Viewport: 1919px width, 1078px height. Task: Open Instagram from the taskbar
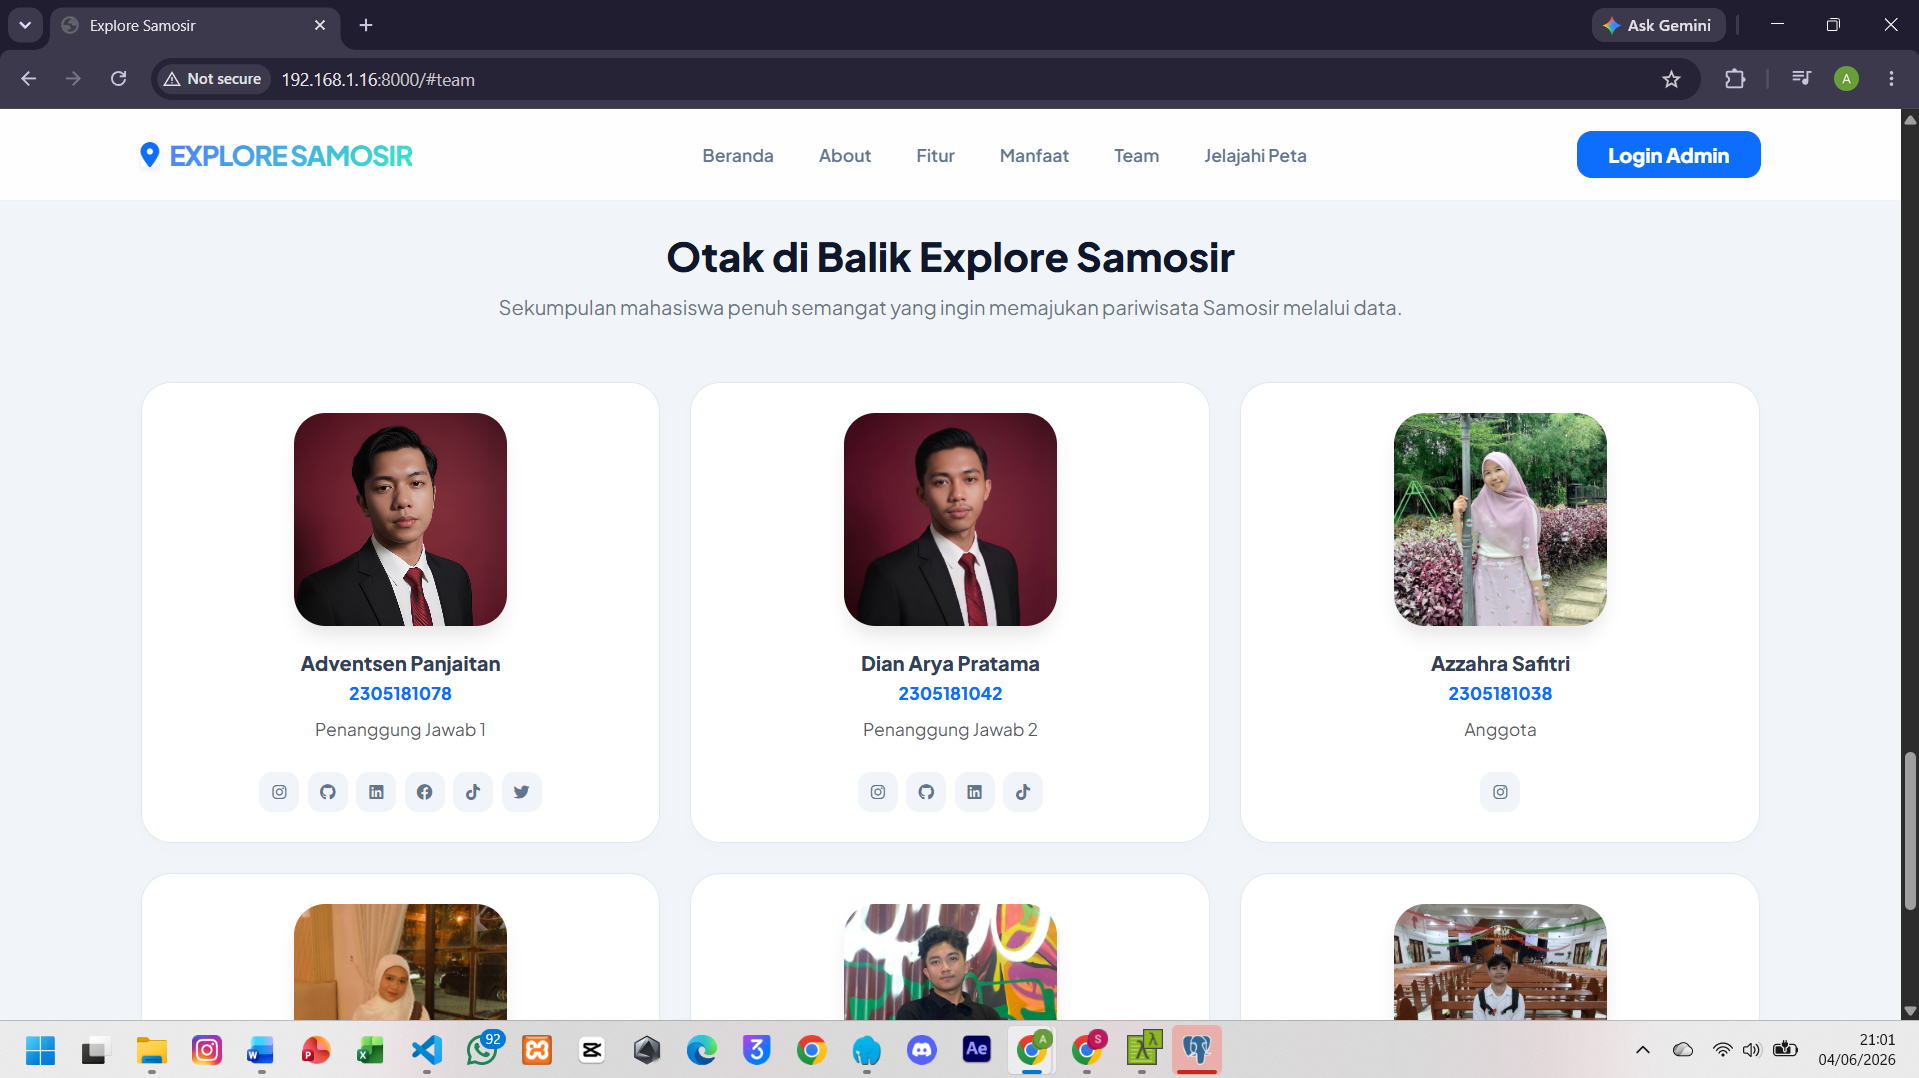[207, 1050]
